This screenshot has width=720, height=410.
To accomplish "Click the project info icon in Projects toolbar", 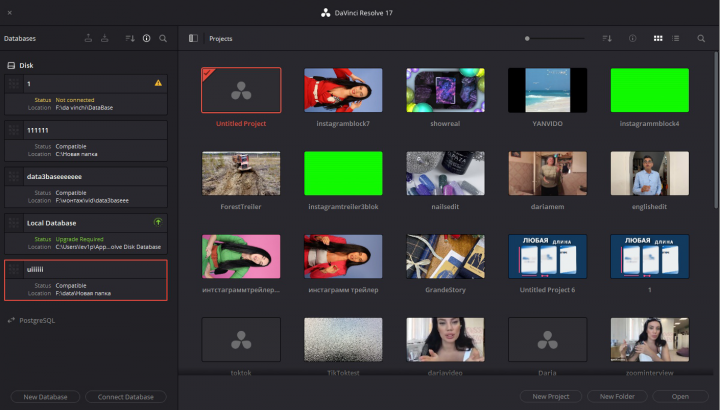I will [632, 39].
